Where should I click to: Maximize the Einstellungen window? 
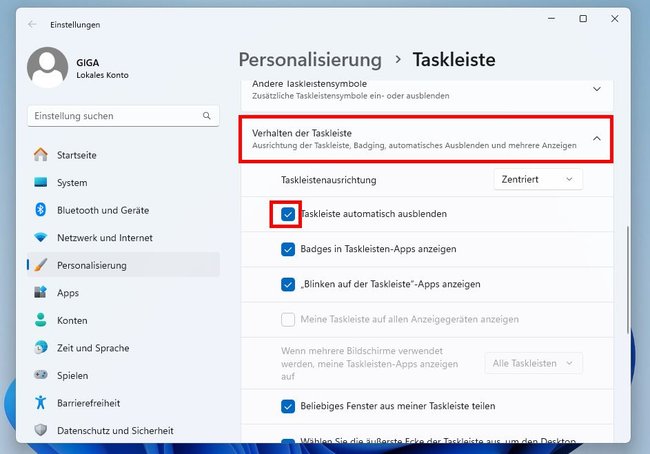(583, 19)
